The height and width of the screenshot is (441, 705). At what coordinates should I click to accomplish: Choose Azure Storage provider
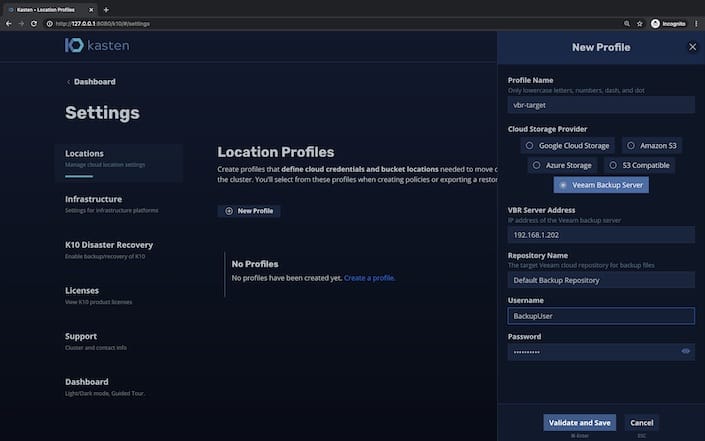click(x=561, y=165)
